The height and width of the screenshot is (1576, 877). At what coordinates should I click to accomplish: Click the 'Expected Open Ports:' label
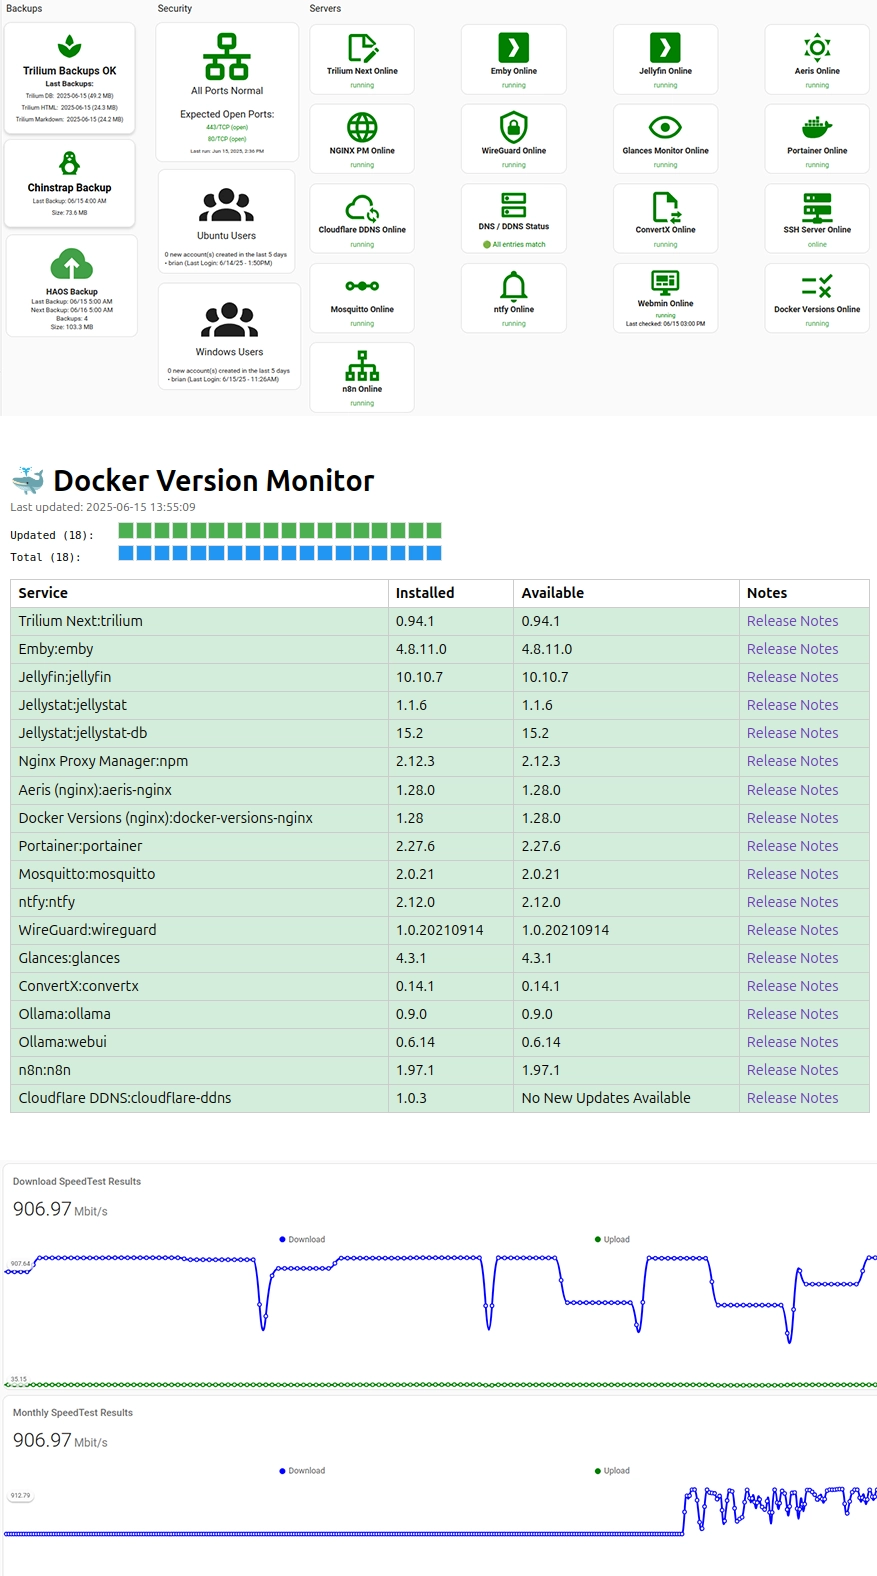tap(227, 114)
